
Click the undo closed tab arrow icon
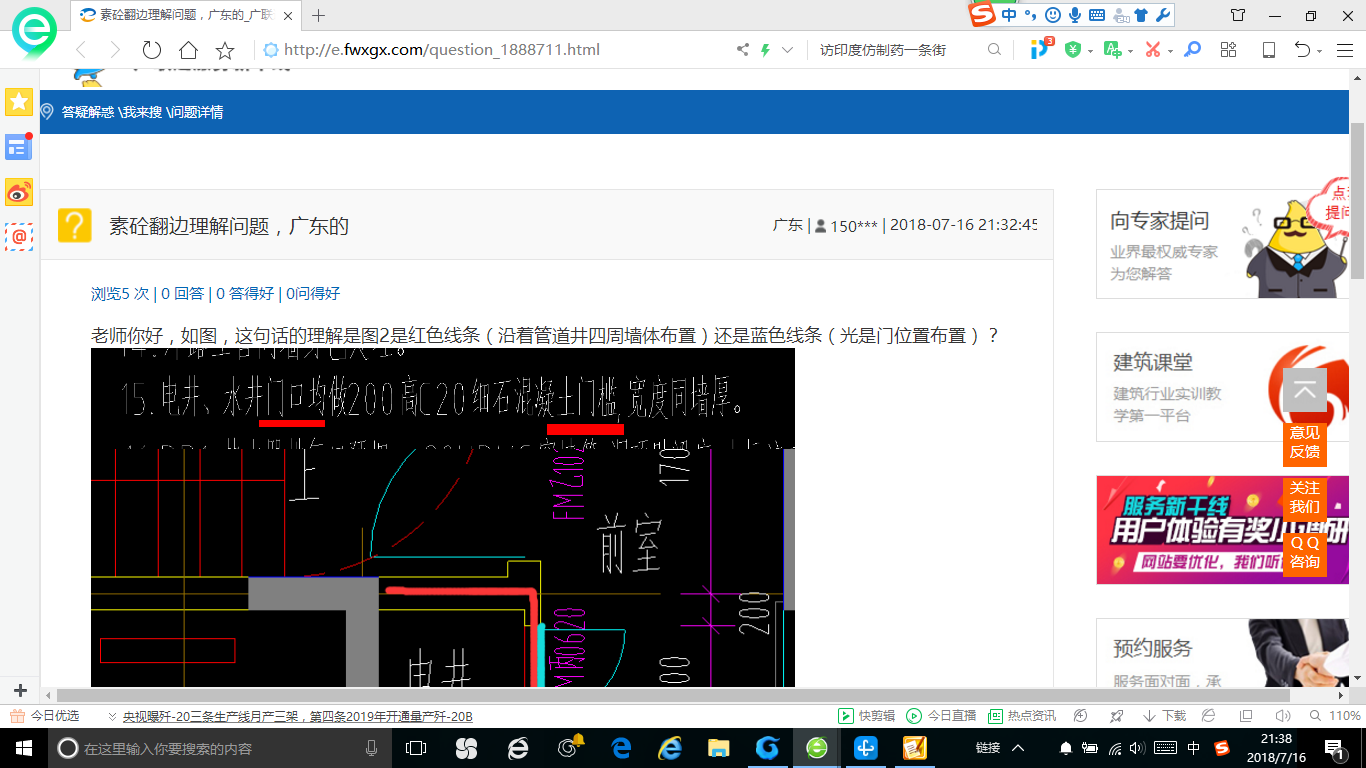coord(1302,50)
